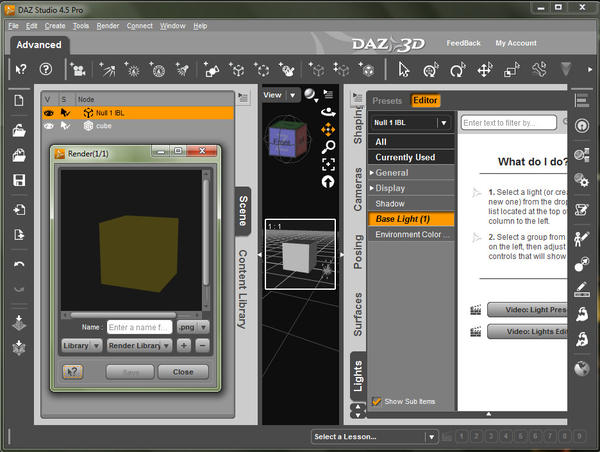
Task: Click the Open file folder icon
Action: [x=19, y=131]
